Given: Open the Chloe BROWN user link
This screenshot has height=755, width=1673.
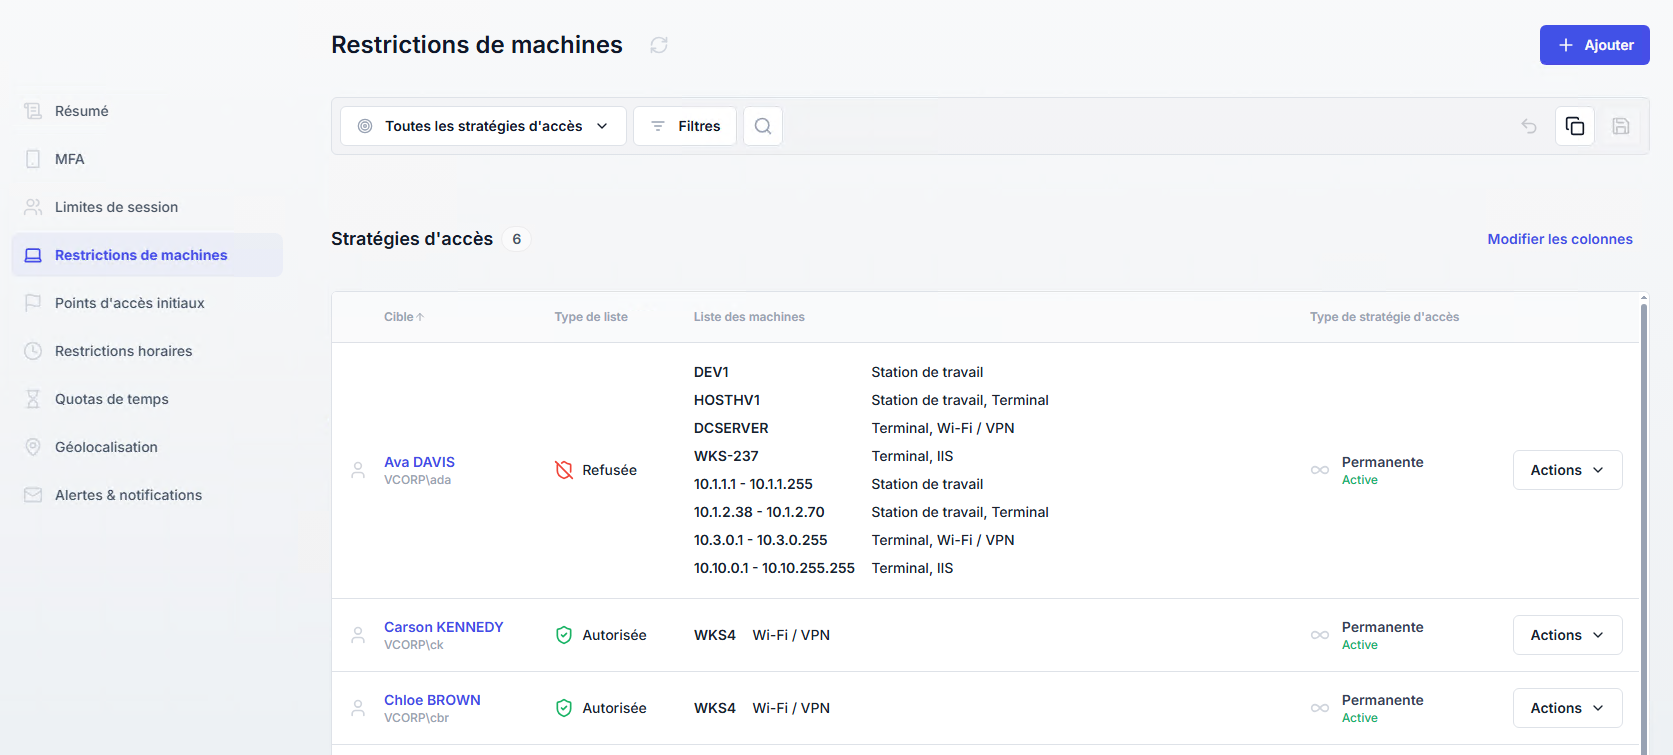Looking at the screenshot, I should pos(432,700).
